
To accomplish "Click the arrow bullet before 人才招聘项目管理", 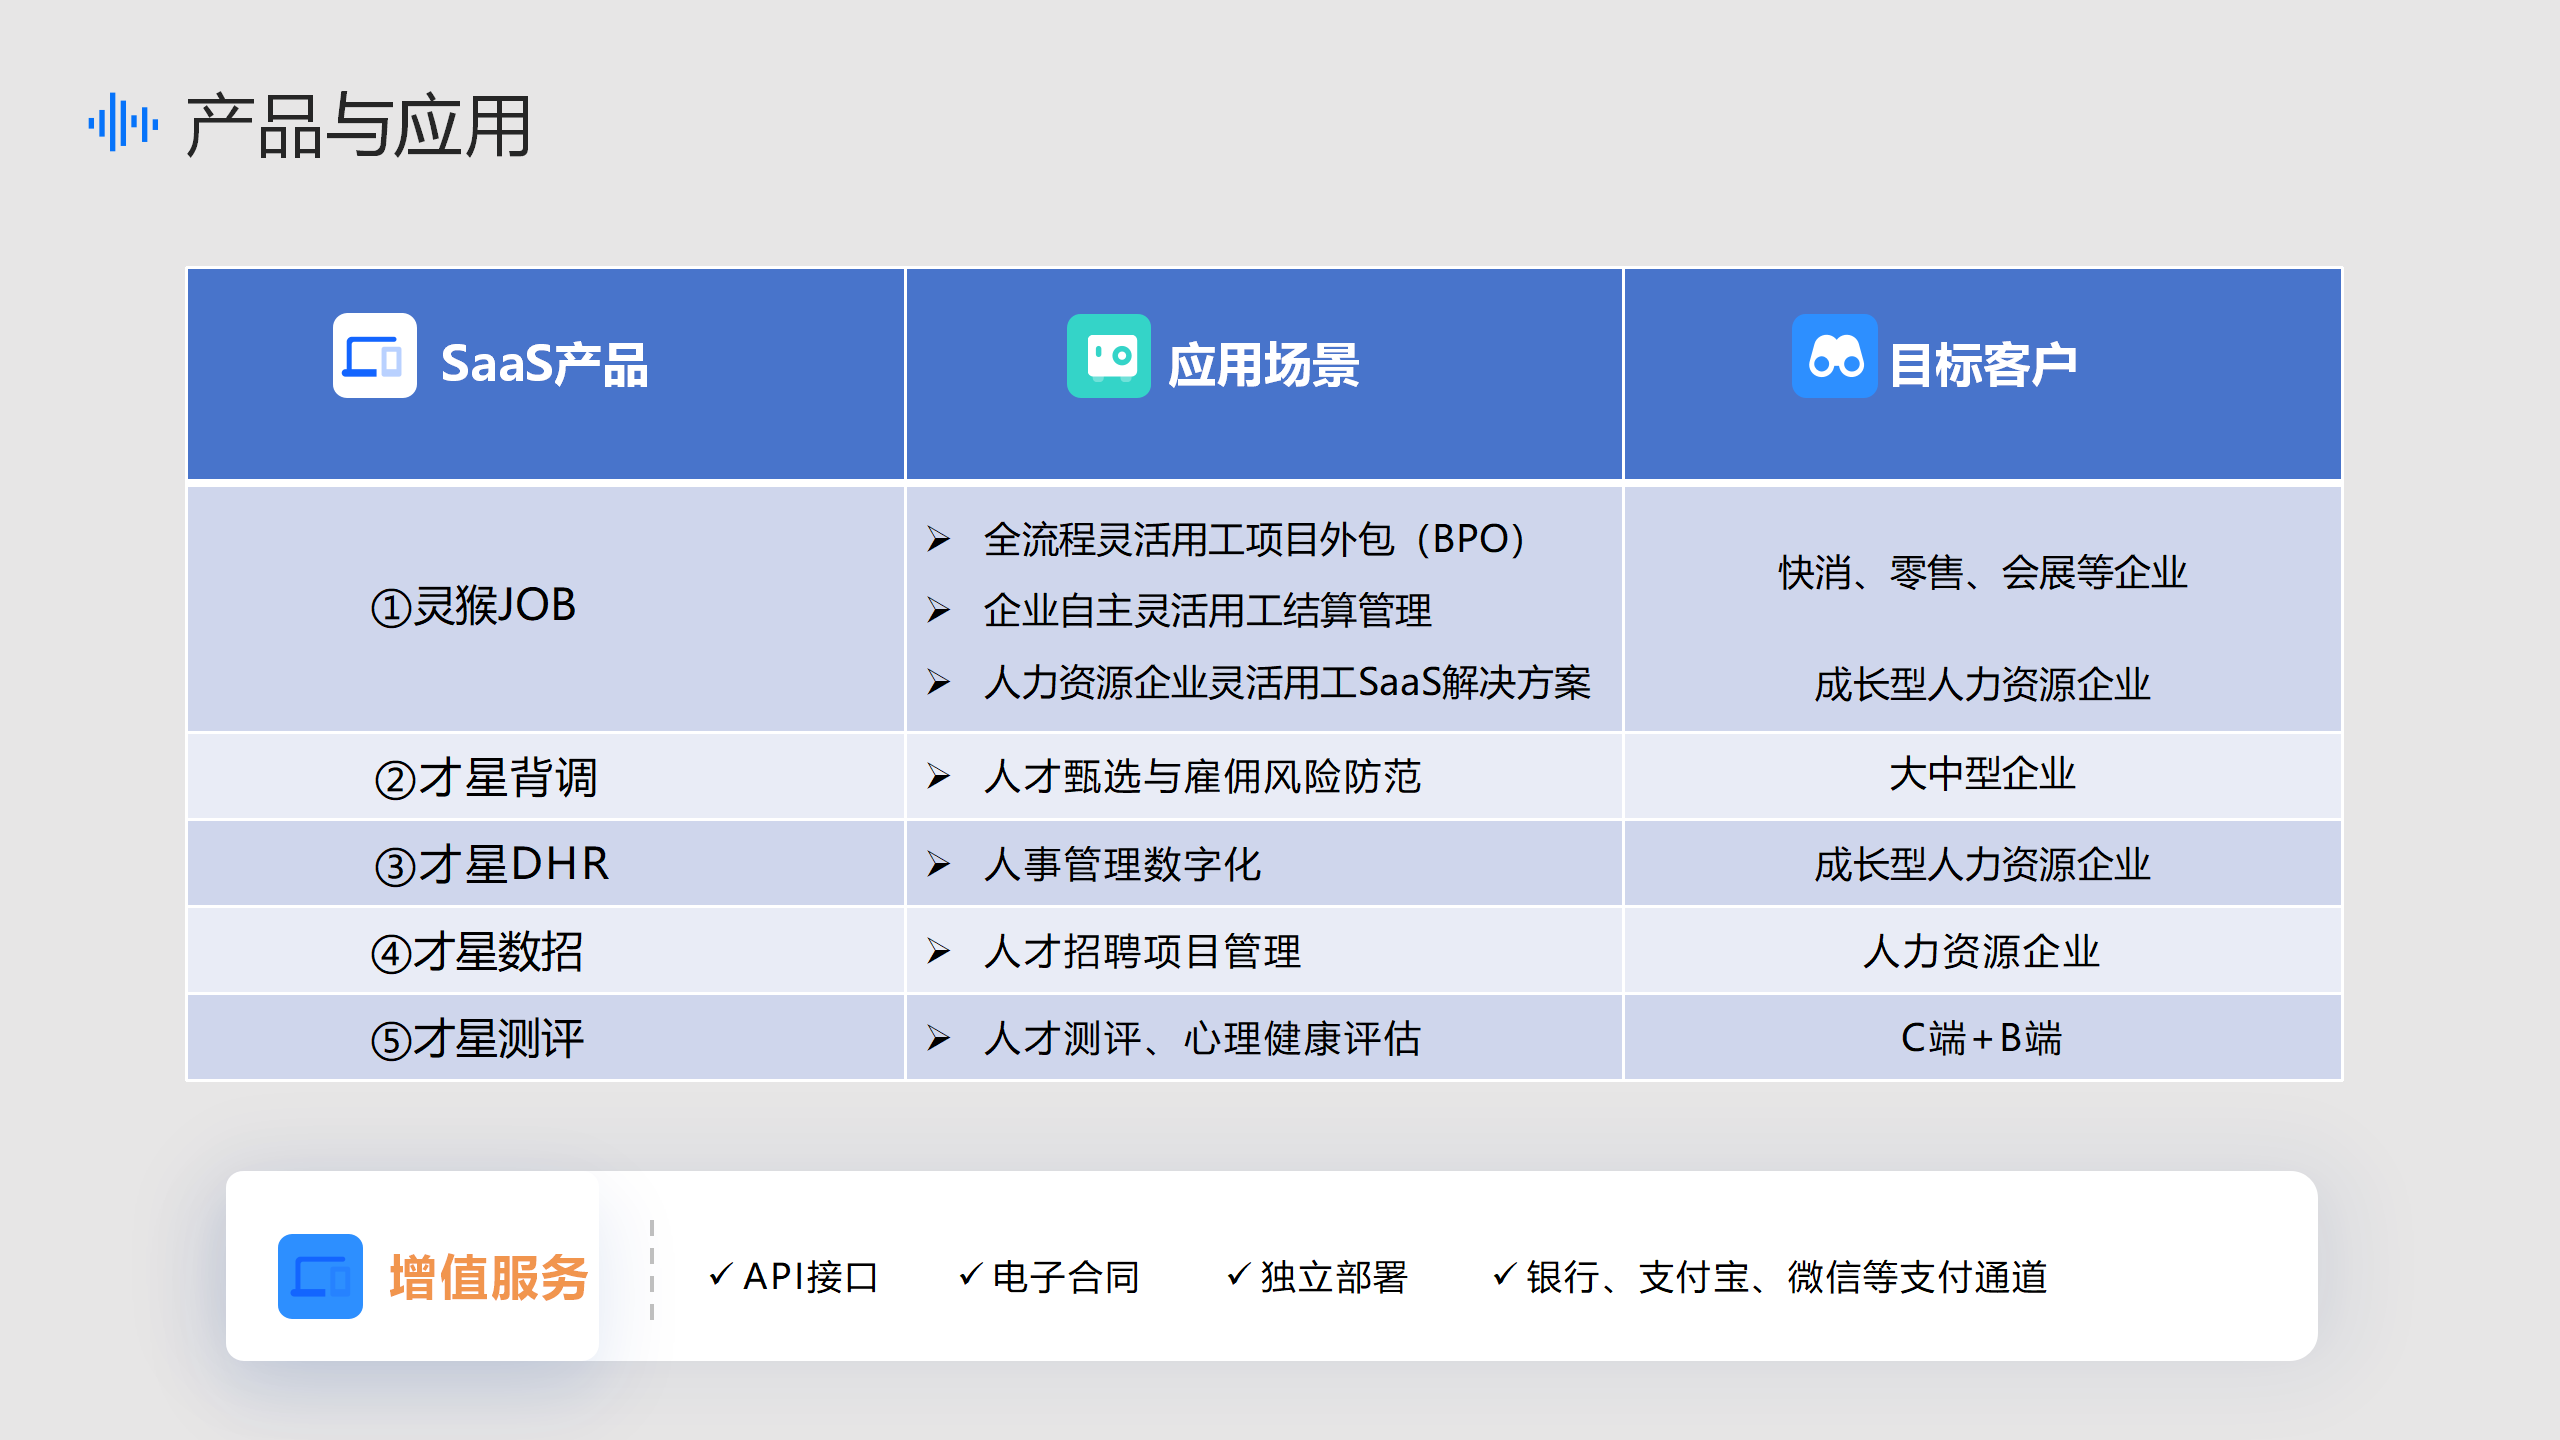I will click(x=938, y=951).
